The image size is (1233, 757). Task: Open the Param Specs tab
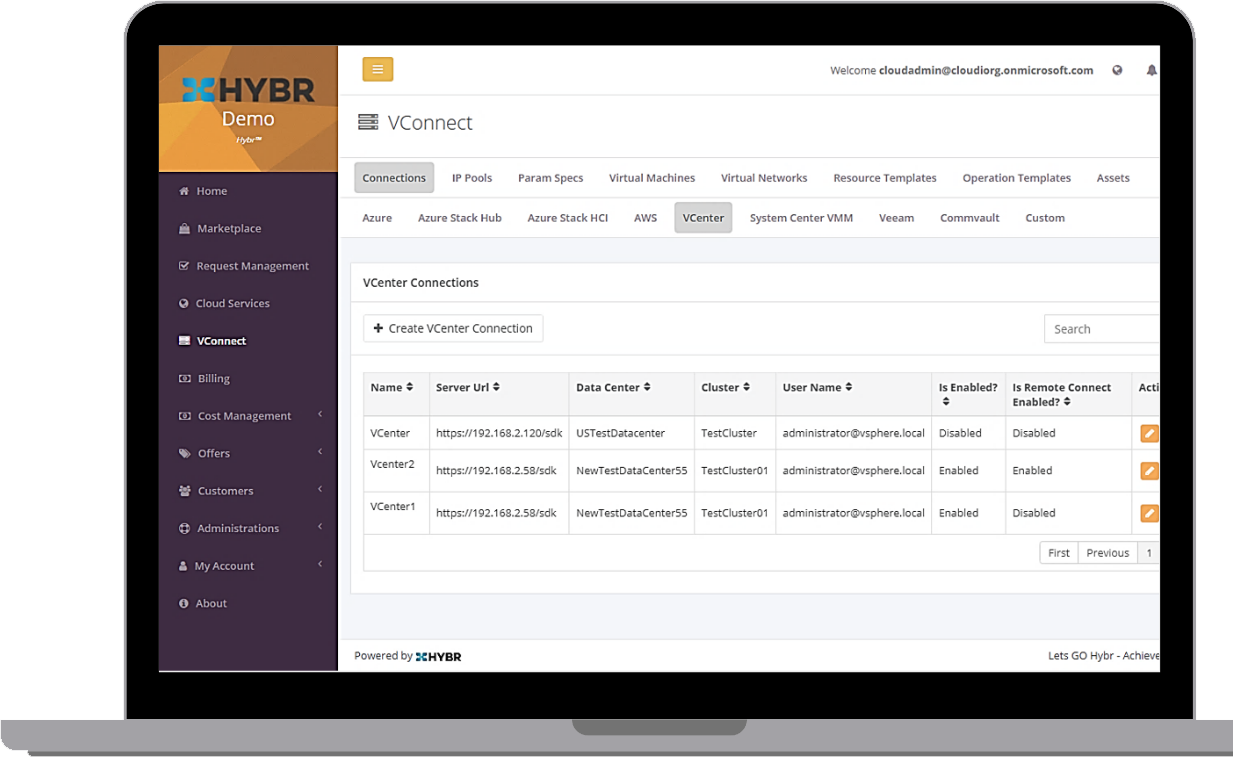pyautogui.click(x=551, y=178)
